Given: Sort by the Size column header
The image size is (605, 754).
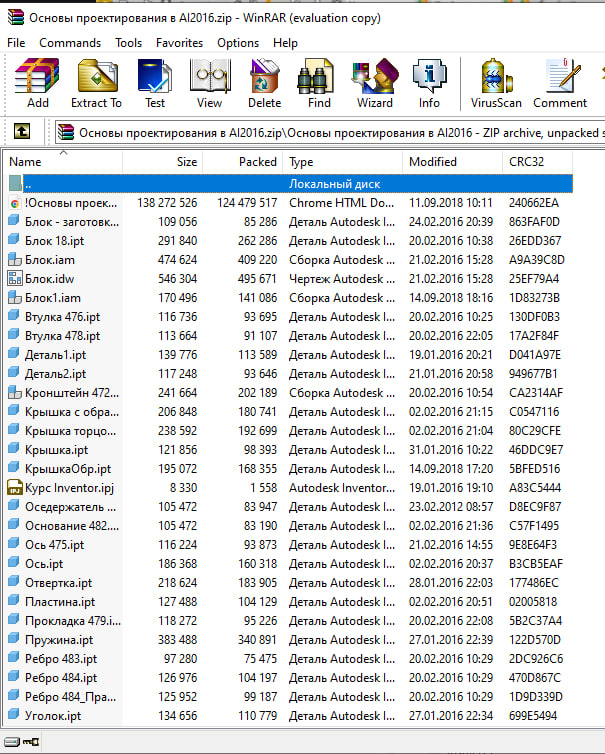Looking at the screenshot, I should [163, 162].
